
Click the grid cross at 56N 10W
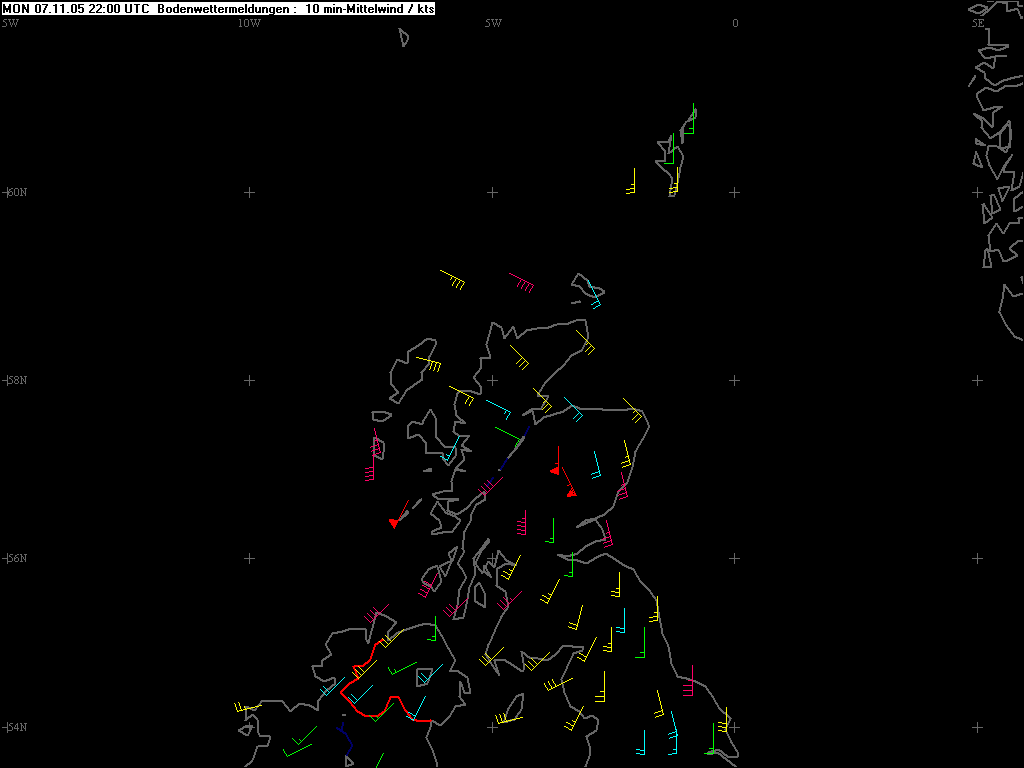(x=250, y=558)
